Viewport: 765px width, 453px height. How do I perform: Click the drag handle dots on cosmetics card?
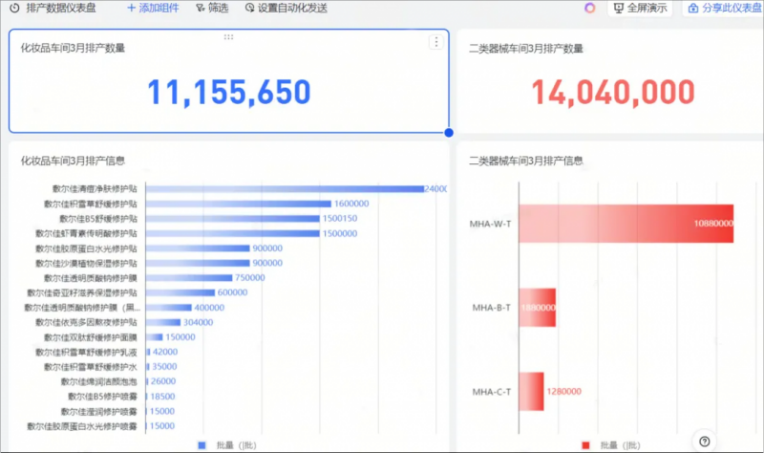click(228, 36)
